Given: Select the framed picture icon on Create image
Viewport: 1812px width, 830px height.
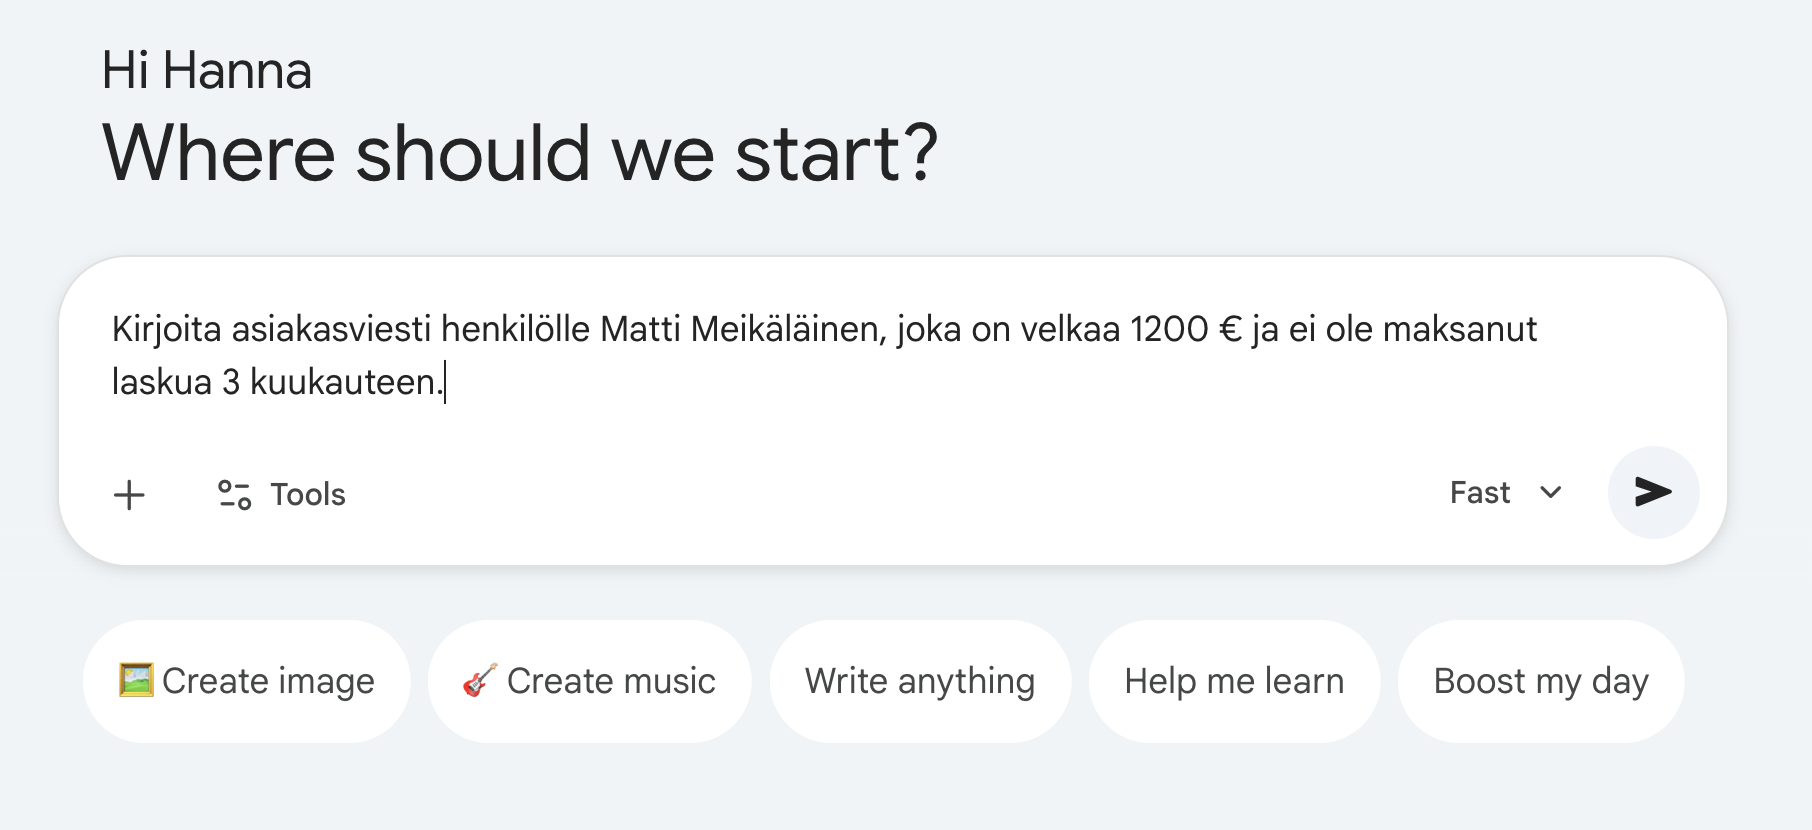Looking at the screenshot, I should (133, 680).
